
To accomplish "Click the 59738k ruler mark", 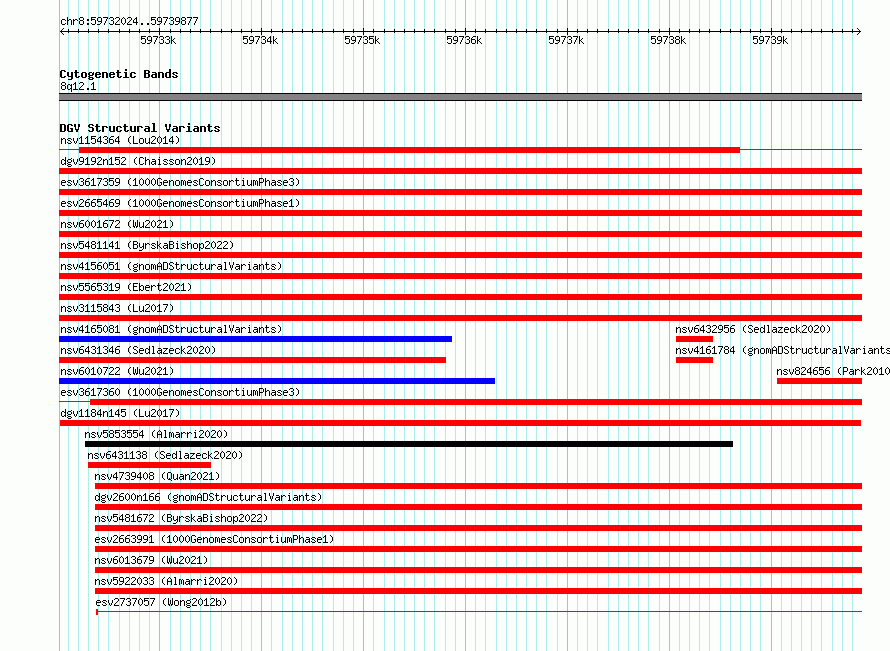I will pyautogui.click(x=668, y=40).
